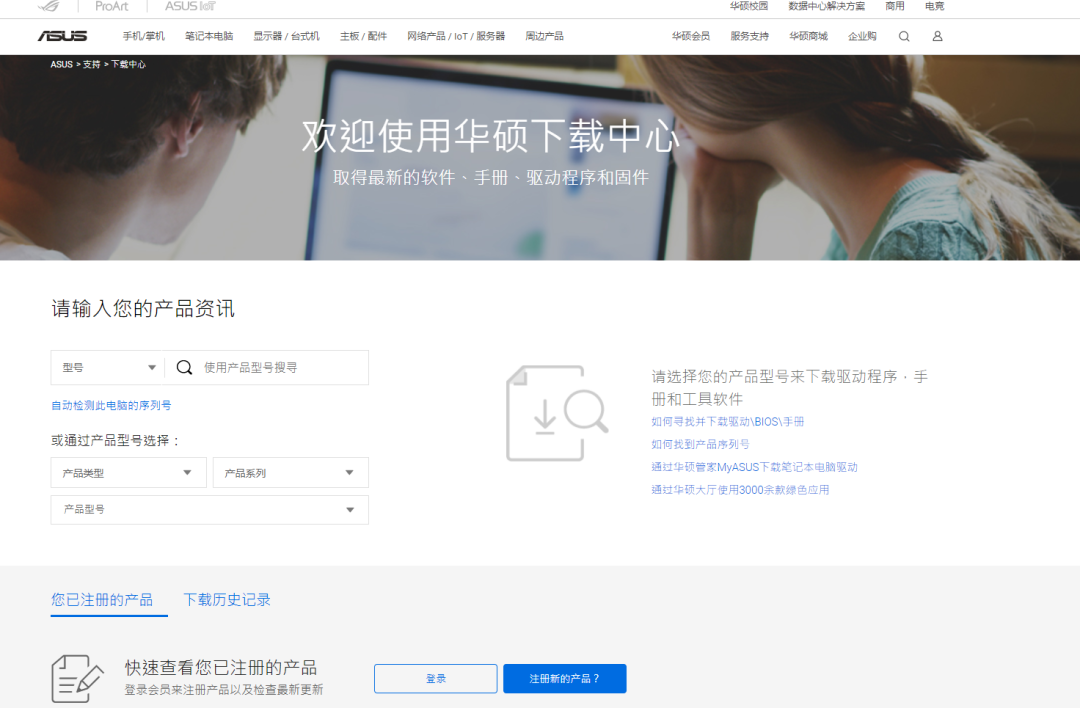Expand the 产品系列 dropdown
Viewport: 1080px width, 708px height.
(x=291, y=472)
